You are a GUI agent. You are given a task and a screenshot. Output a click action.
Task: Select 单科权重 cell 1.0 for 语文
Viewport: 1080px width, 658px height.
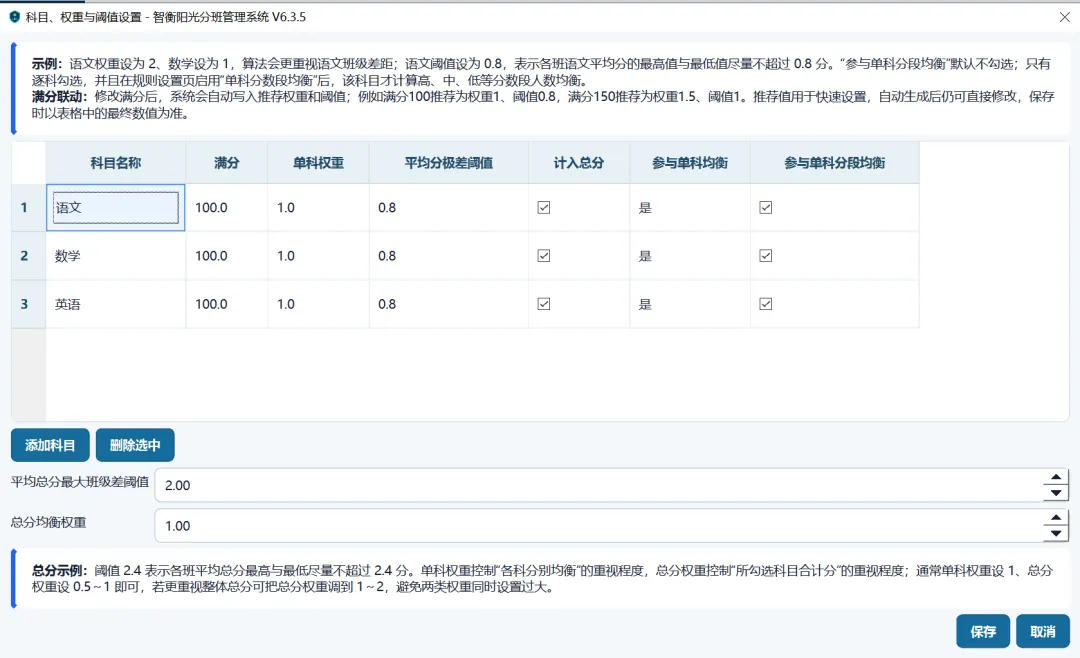(318, 207)
